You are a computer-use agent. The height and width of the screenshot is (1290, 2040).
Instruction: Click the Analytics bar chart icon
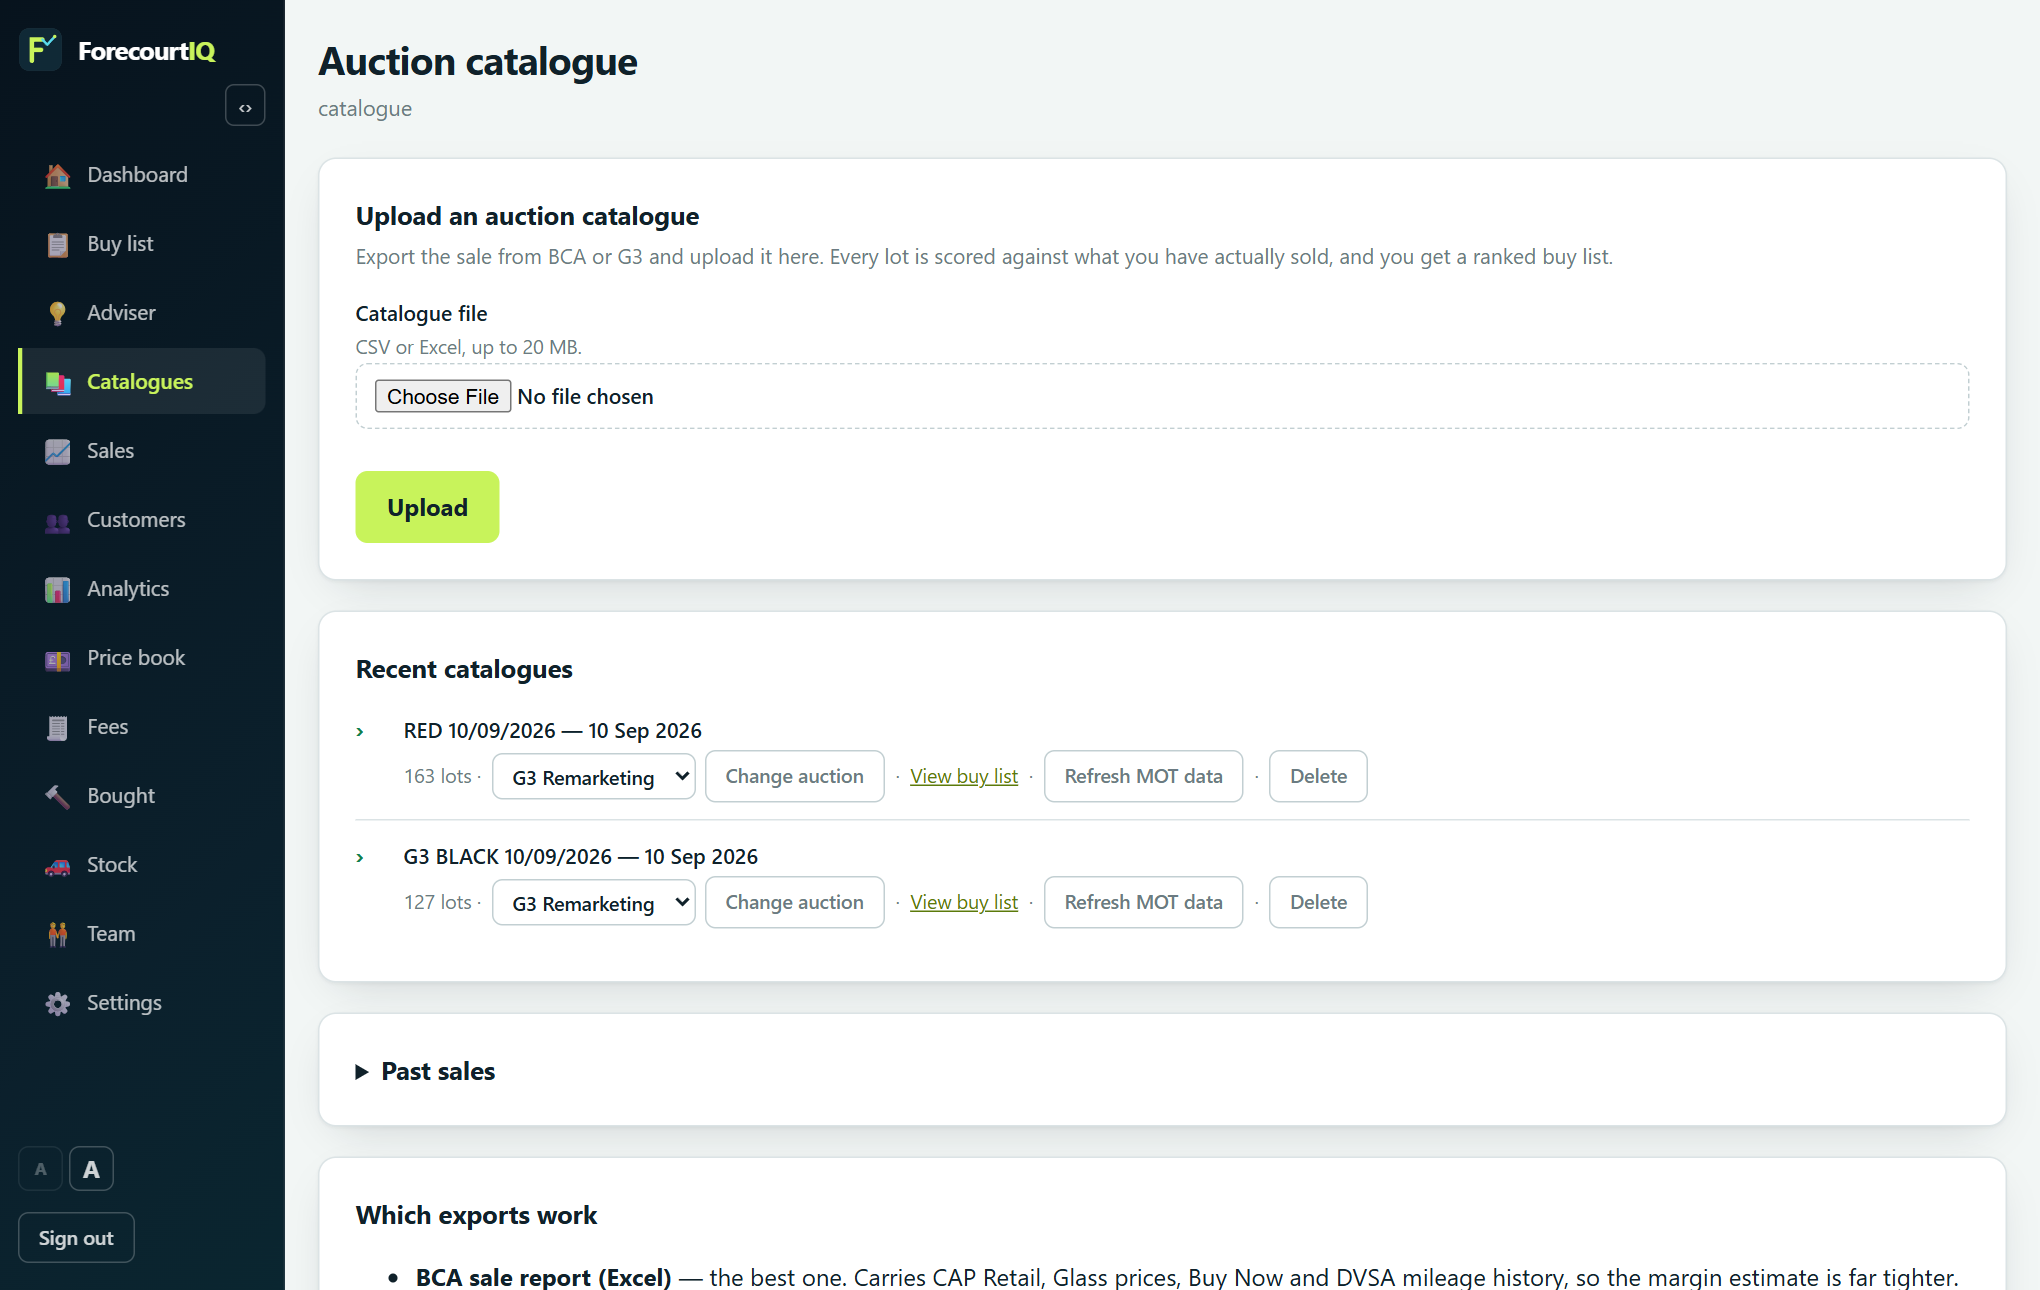(x=58, y=589)
